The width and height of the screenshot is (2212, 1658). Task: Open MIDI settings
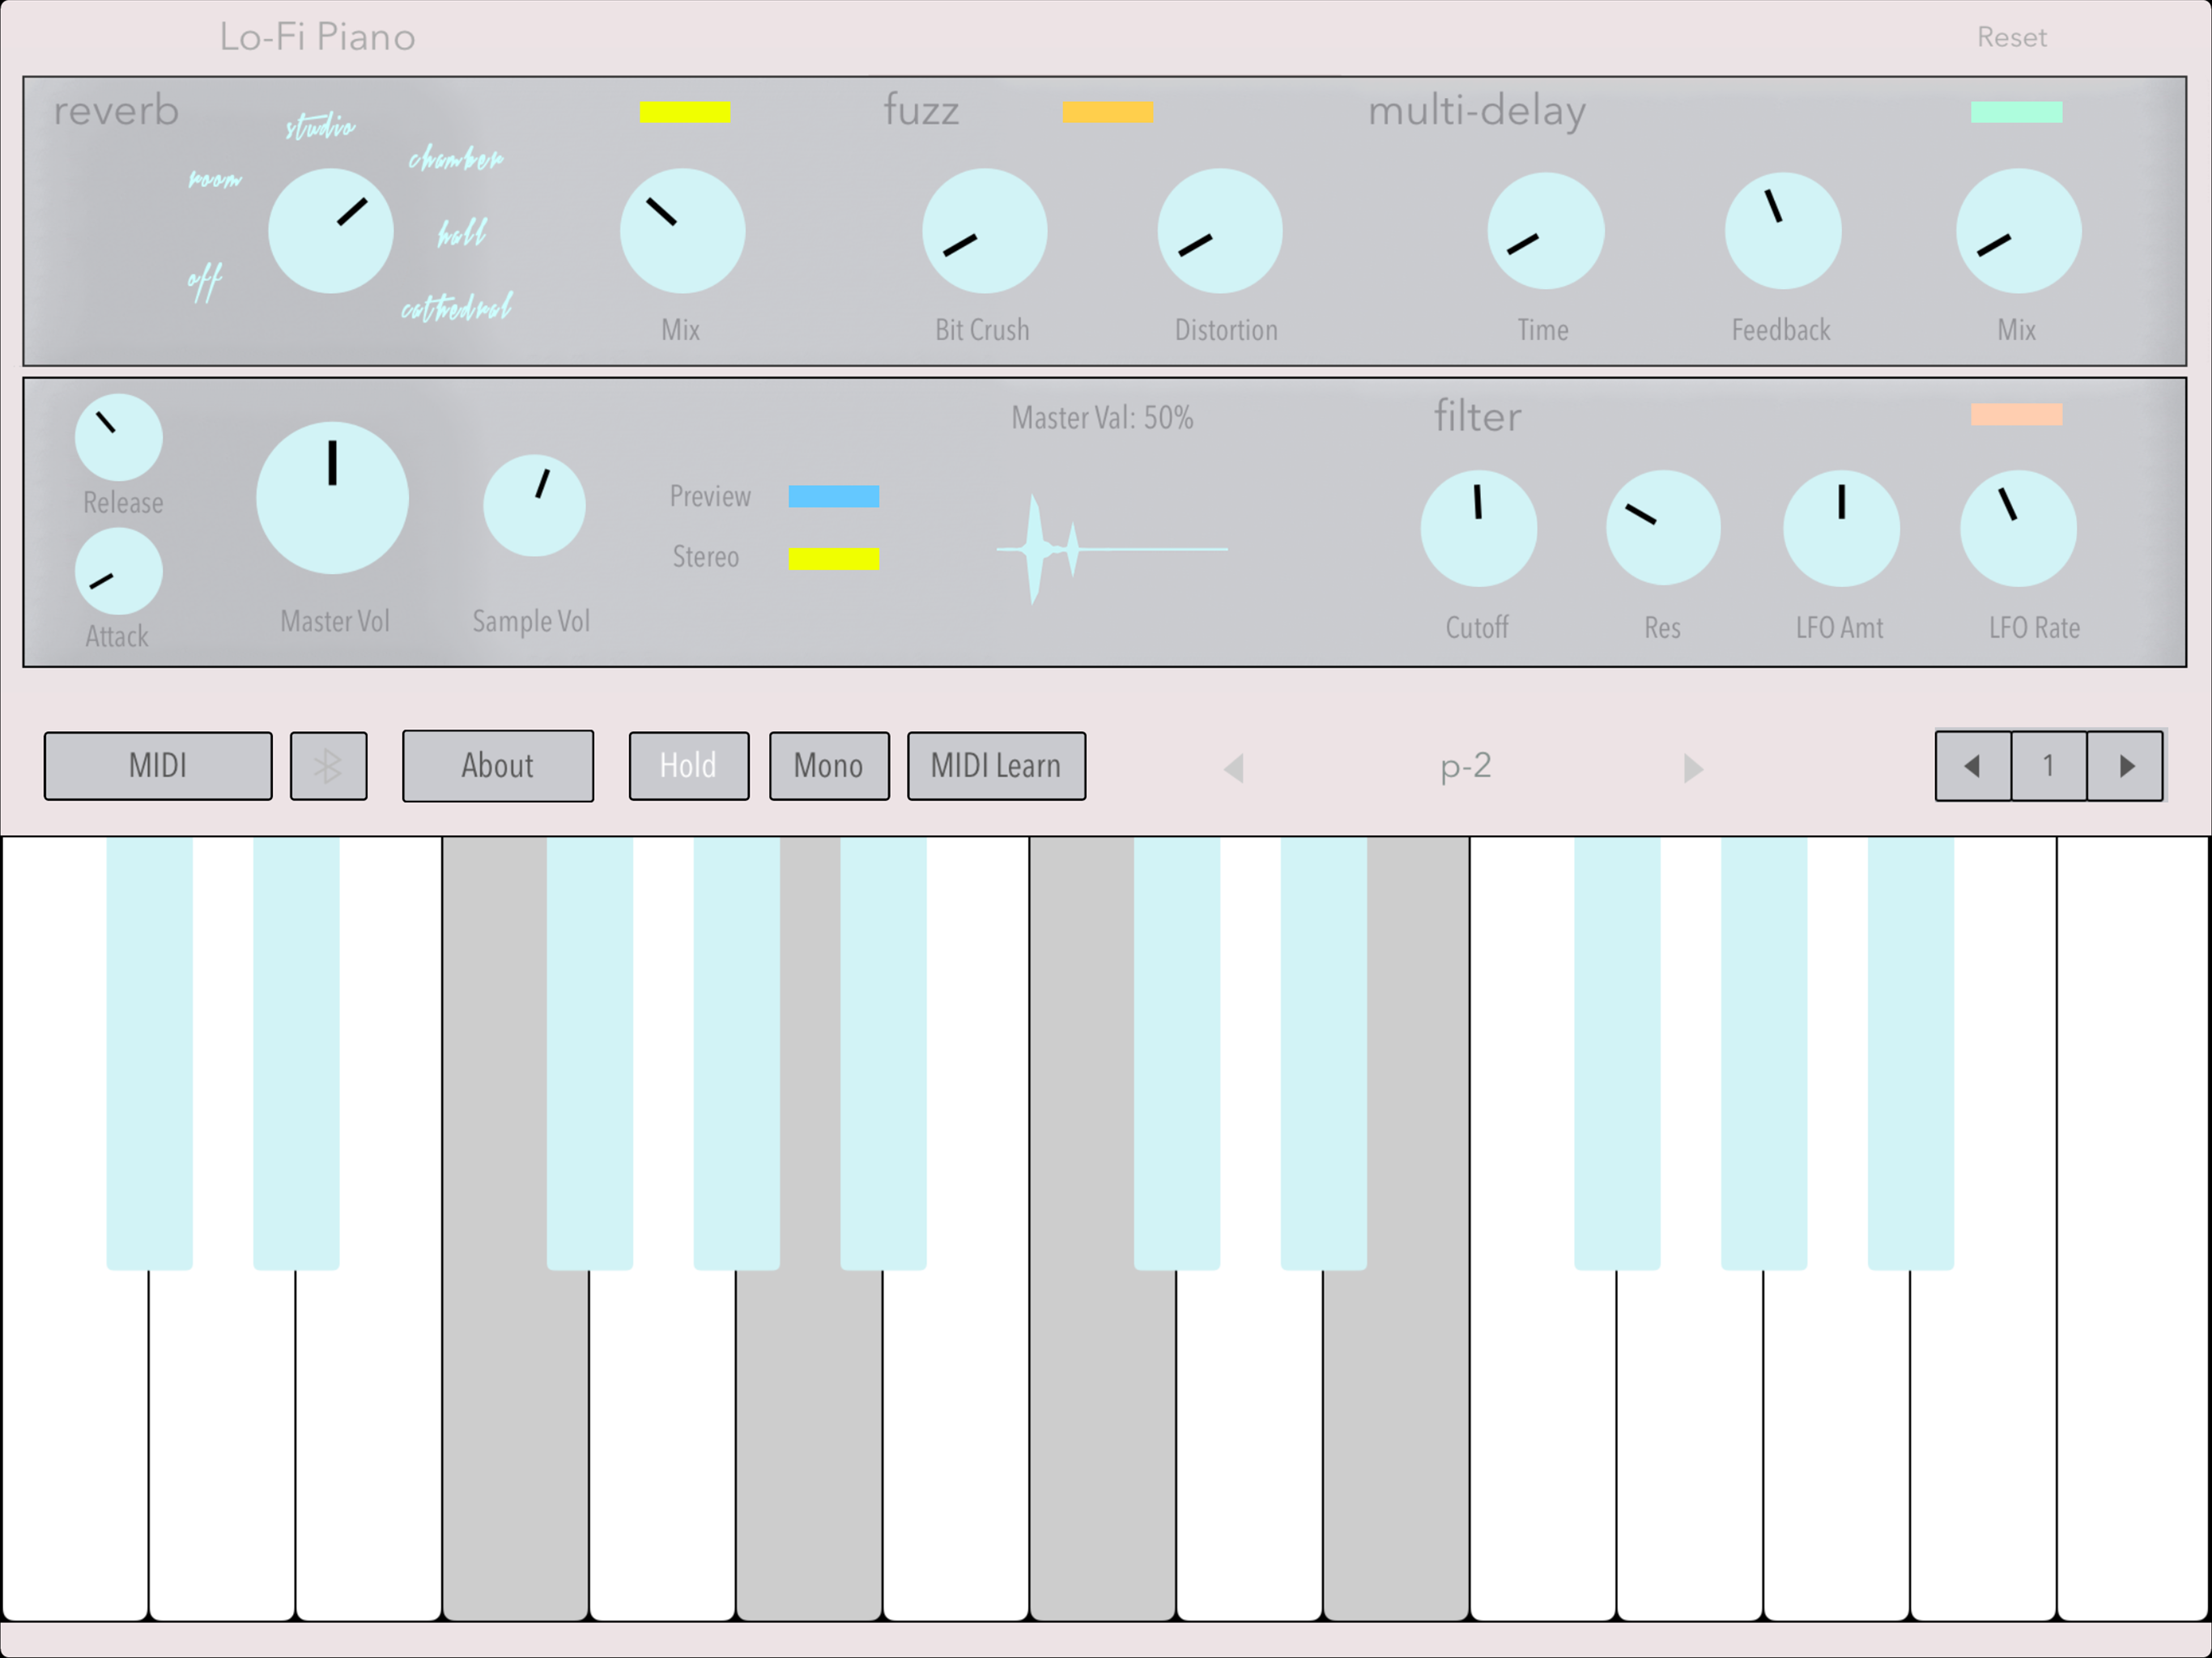click(158, 766)
